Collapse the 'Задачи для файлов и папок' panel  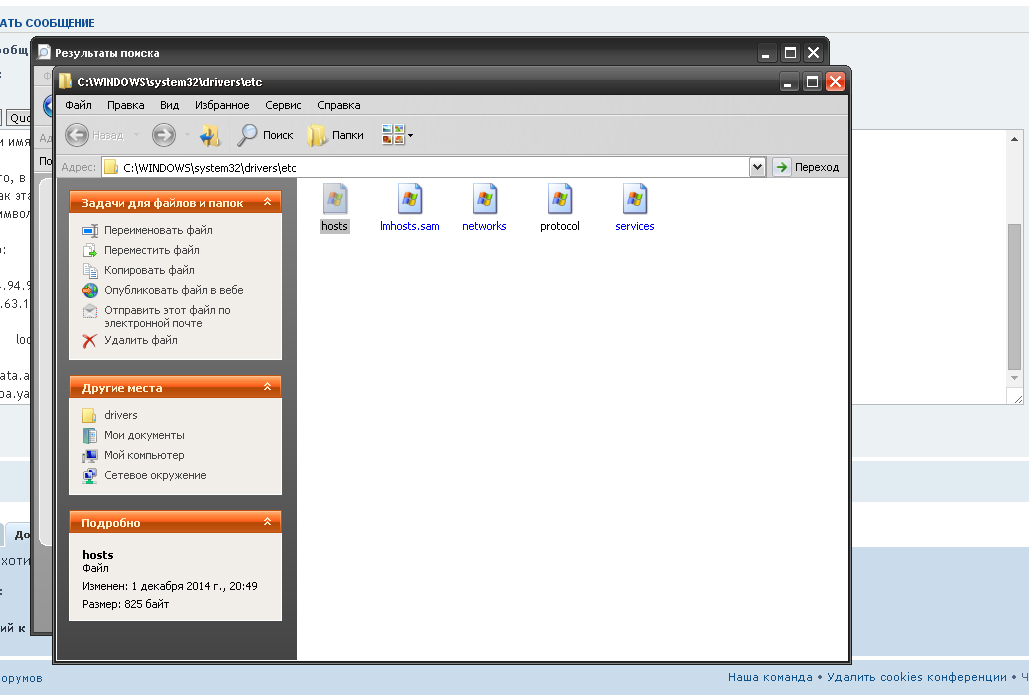pyautogui.click(x=267, y=203)
